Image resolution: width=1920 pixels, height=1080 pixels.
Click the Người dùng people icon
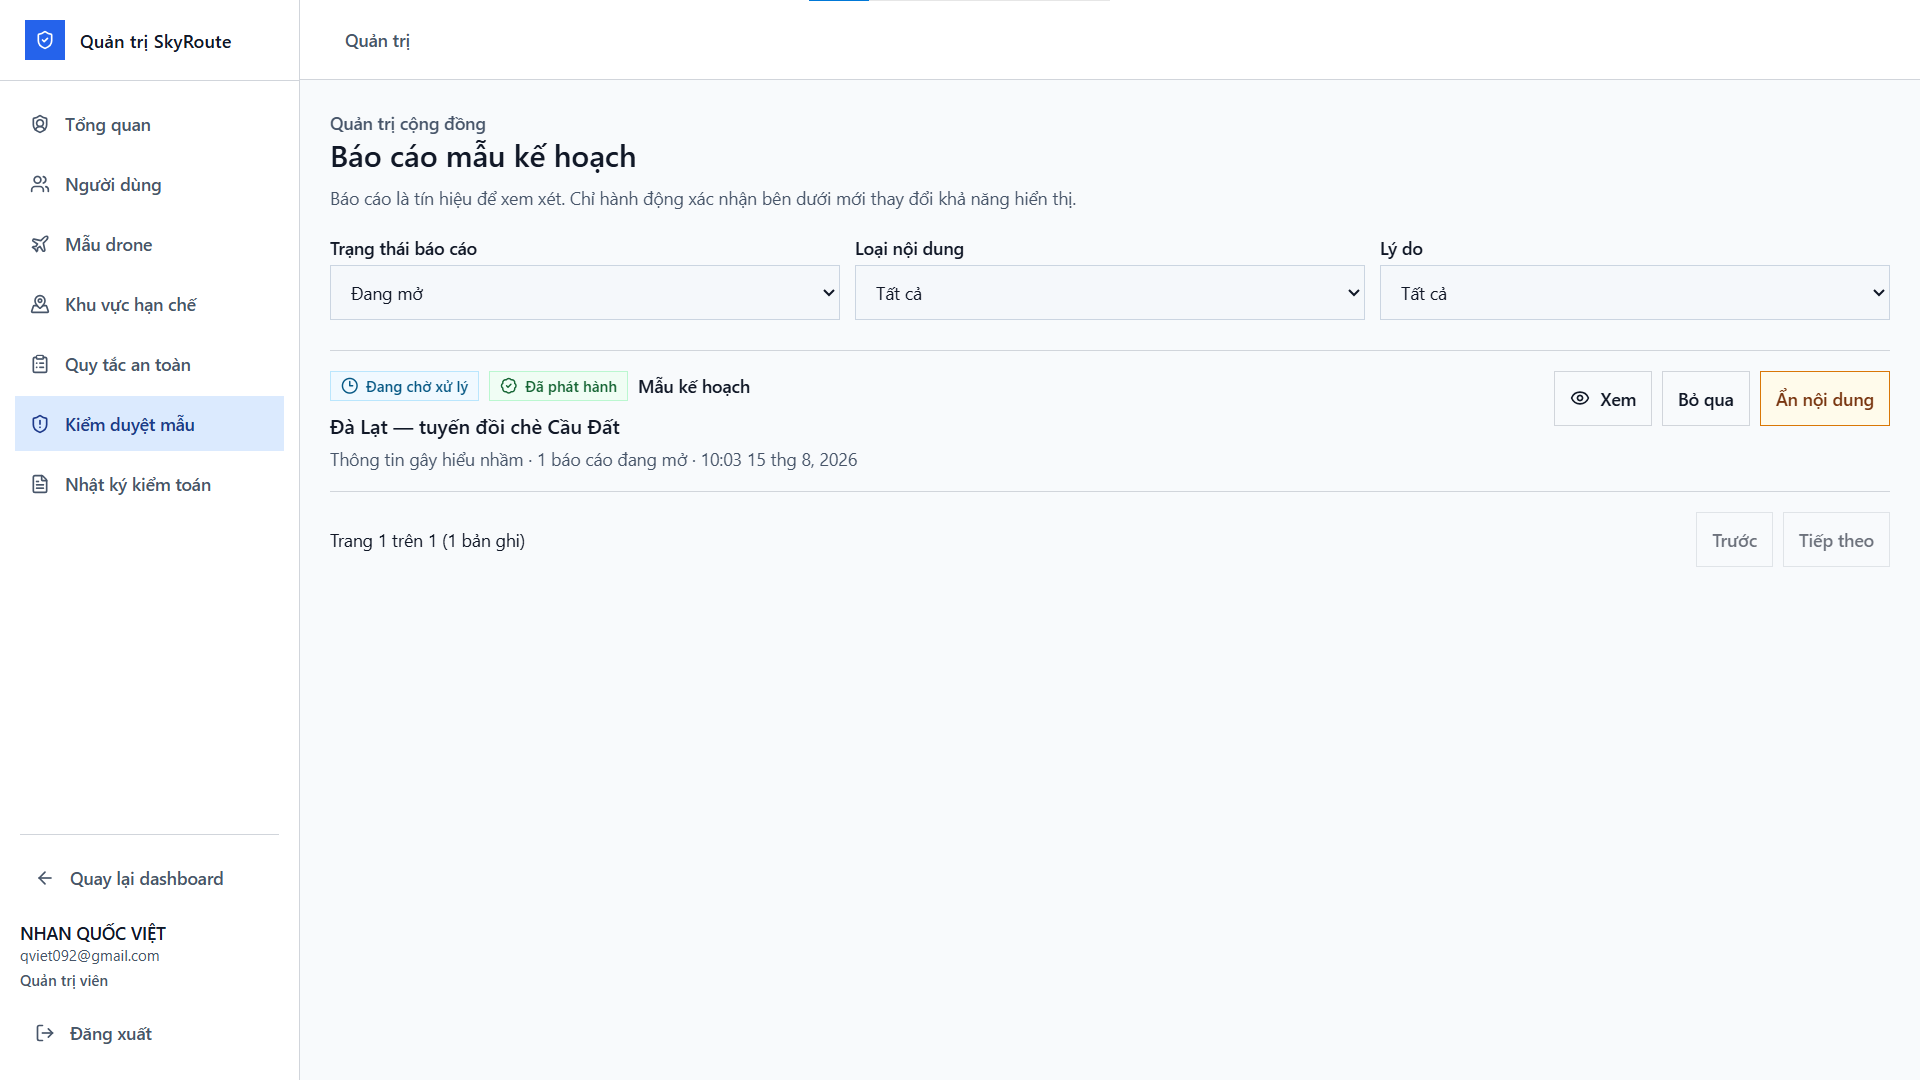[40, 184]
